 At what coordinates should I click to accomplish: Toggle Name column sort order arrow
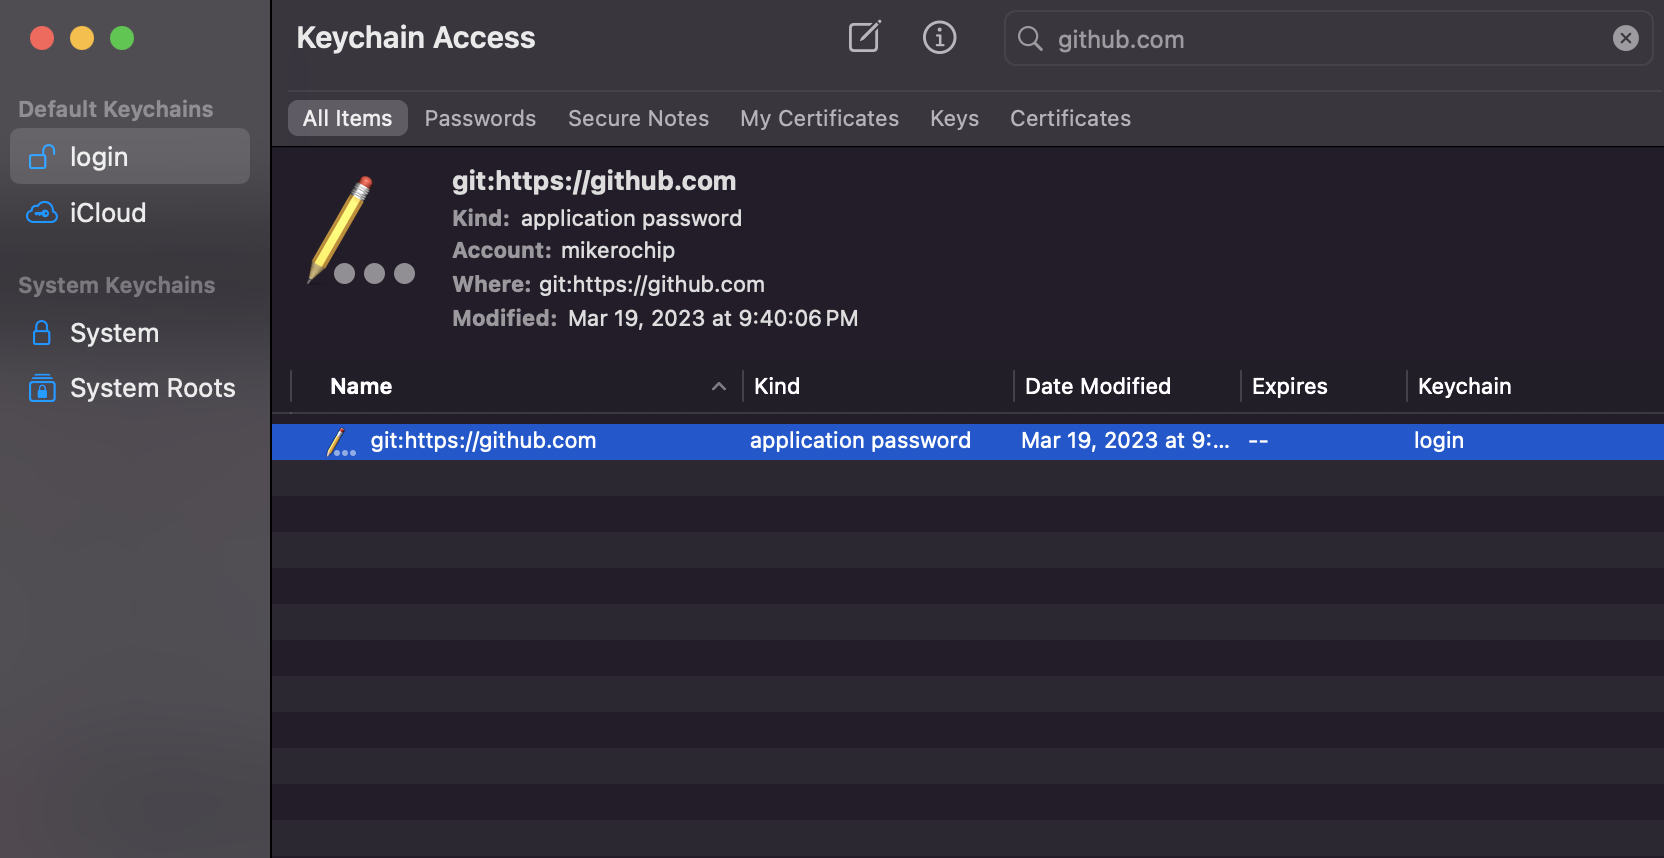719,386
